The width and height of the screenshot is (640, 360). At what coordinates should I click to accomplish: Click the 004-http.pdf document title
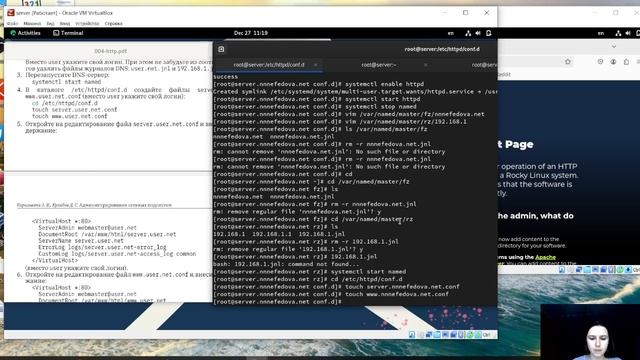point(110,51)
